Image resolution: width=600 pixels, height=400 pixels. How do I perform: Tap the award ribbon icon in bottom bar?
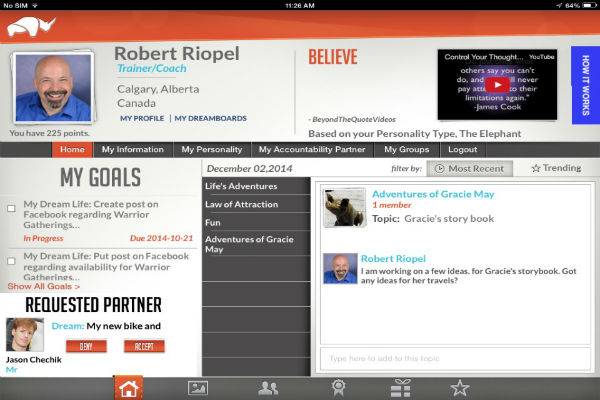pyautogui.click(x=339, y=388)
